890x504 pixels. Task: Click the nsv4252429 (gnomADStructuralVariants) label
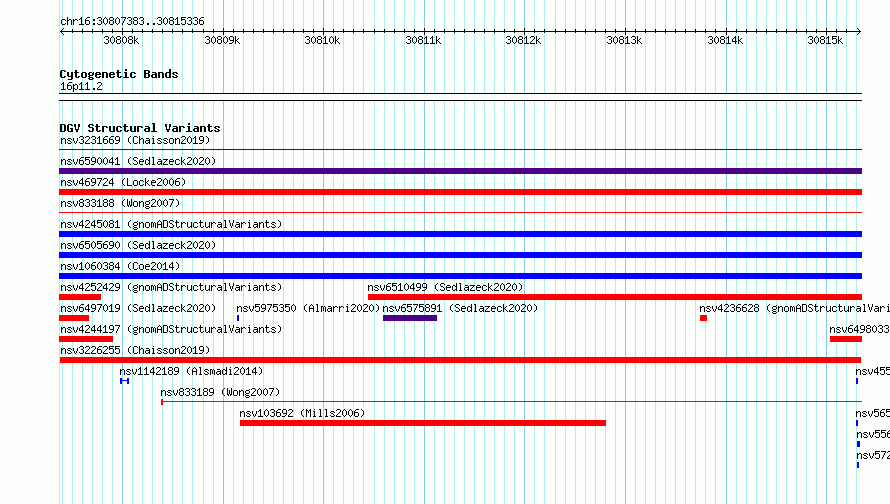pos(171,287)
